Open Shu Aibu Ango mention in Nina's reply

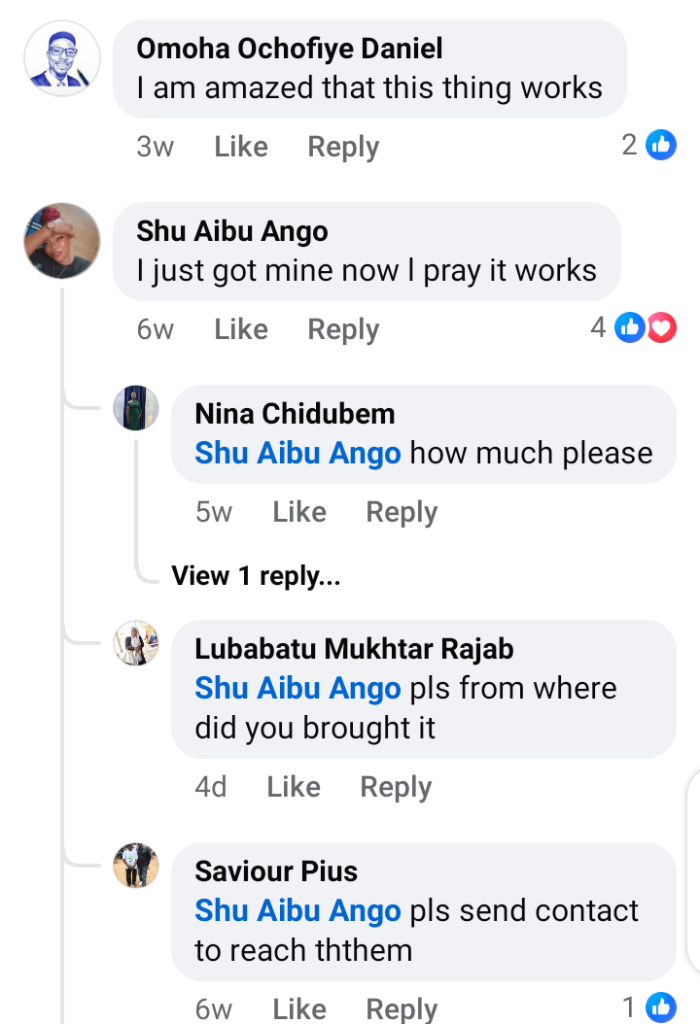[297, 453]
